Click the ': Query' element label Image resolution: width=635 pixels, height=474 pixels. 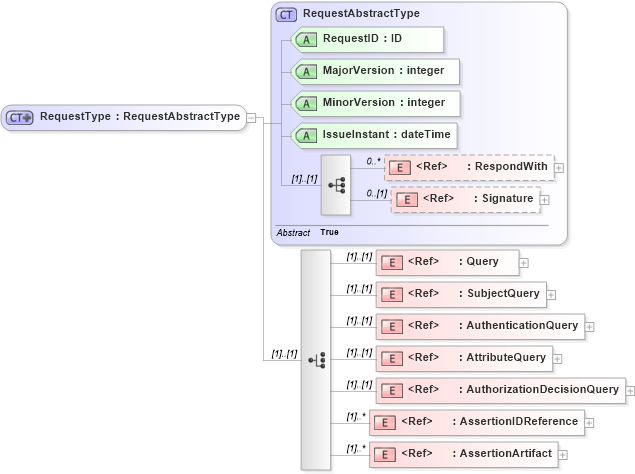[x=479, y=262]
